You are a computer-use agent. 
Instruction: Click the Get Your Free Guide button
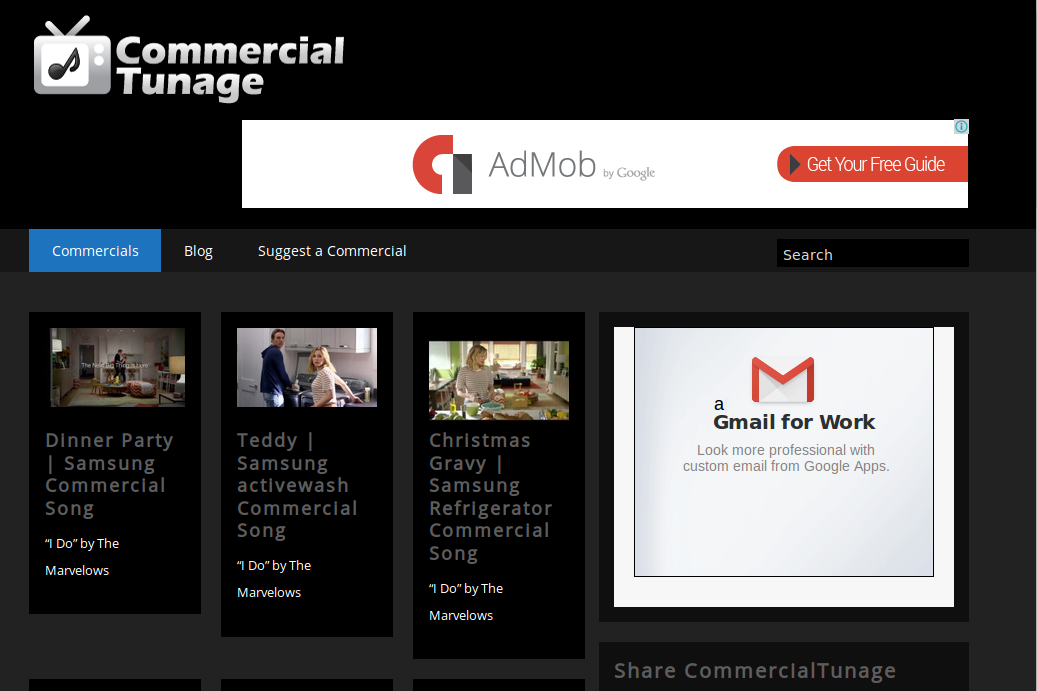coord(872,164)
